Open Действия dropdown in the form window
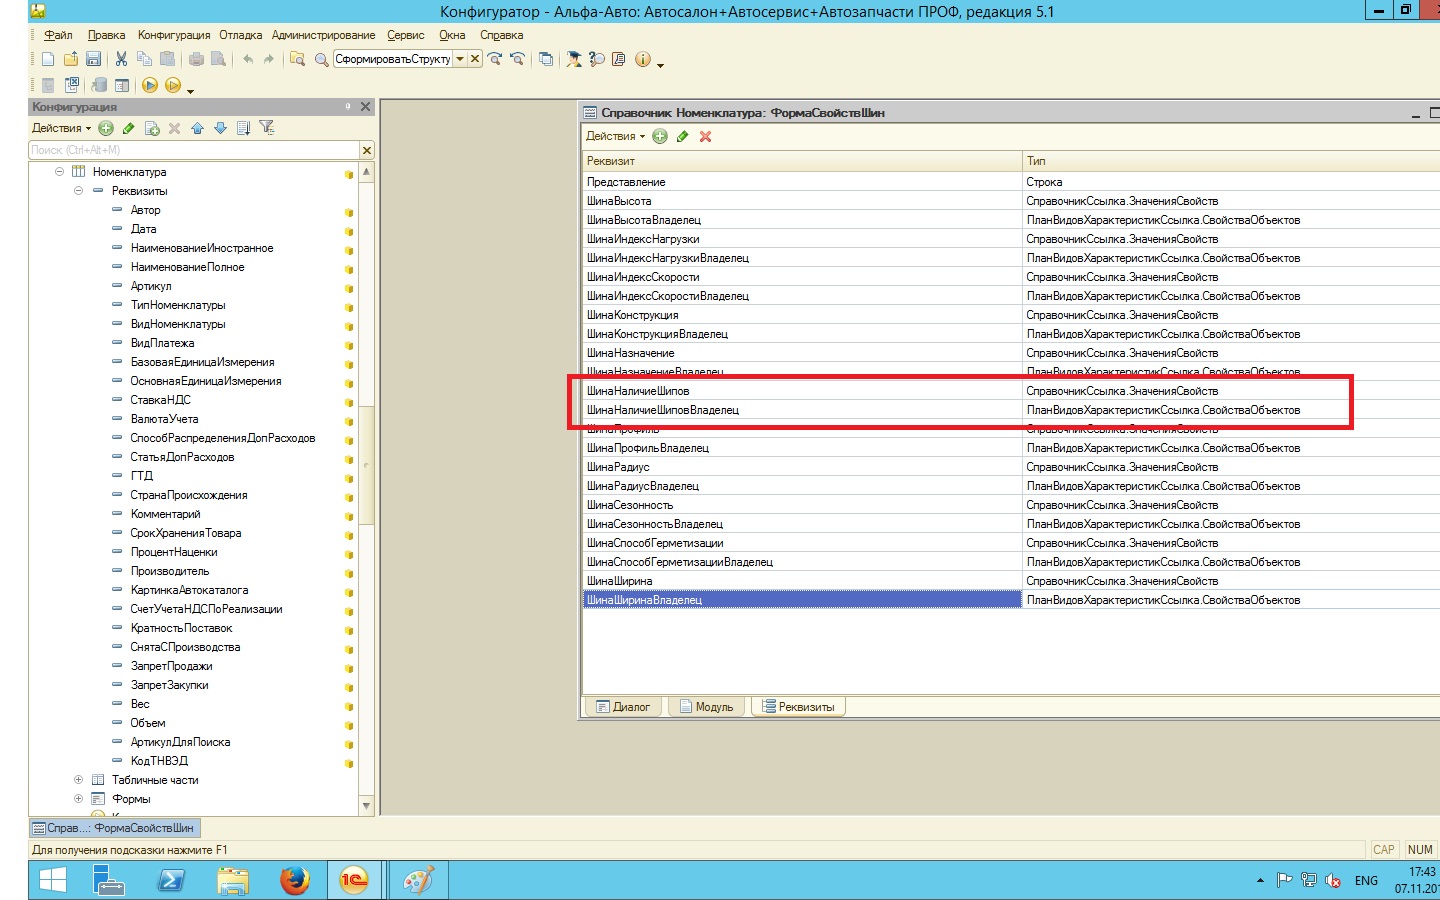The height and width of the screenshot is (900, 1440). [x=615, y=136]
